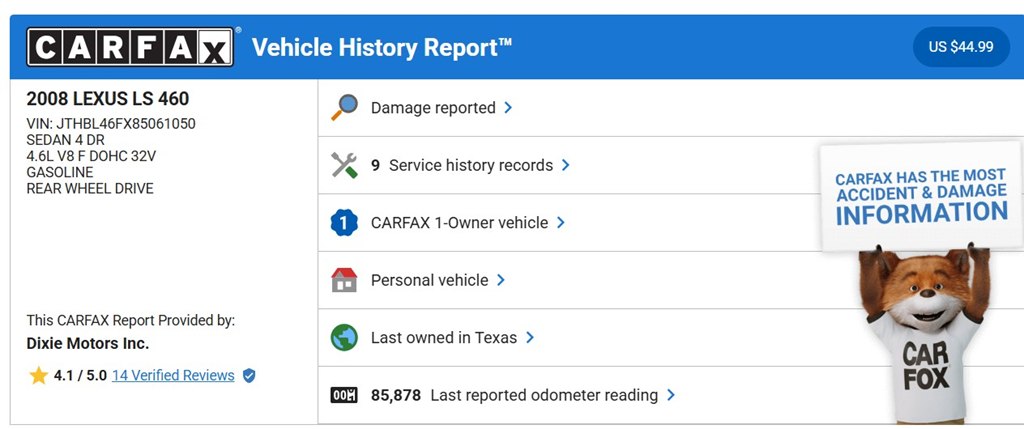Click the REAR WHEEL DRIVE text

tap(90, 189)
